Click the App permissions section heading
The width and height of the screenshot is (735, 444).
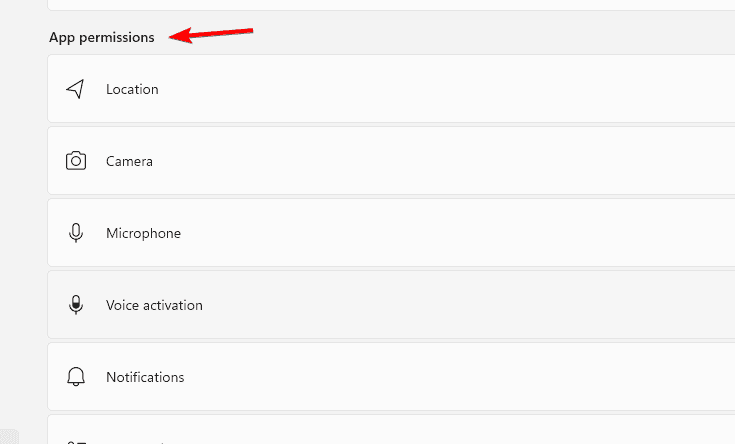(101, 38)
